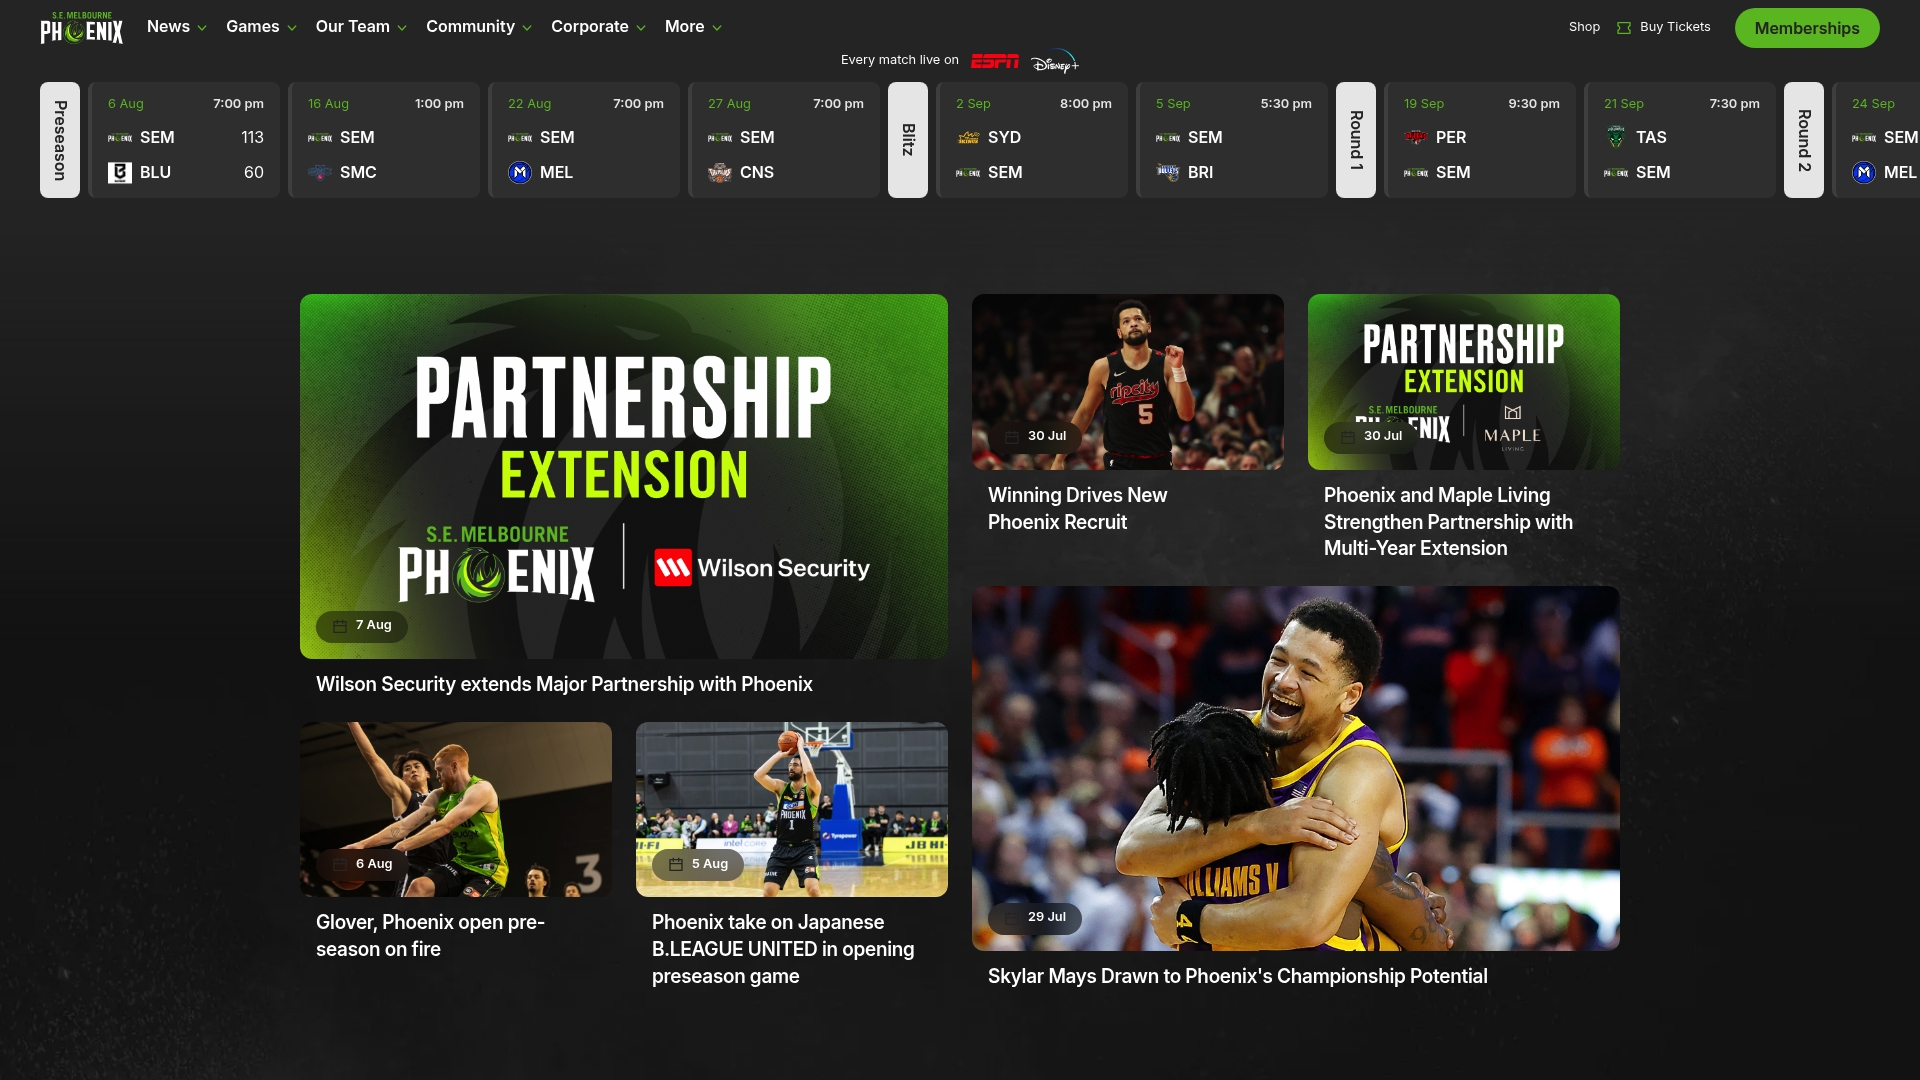Click the SEM logo in 21 Sep game
This screenshot has width=1920, height=1080.
1616,173
